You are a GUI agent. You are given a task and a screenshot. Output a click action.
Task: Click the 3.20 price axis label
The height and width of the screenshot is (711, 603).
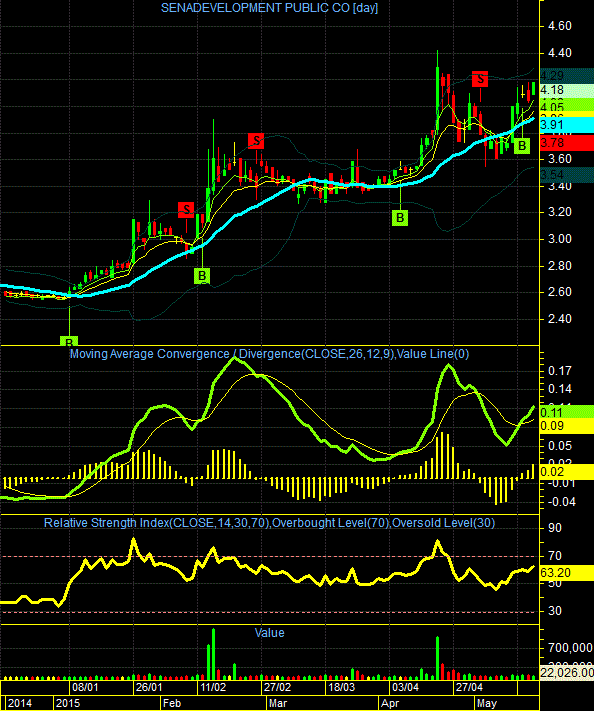(x=559, y=212)
